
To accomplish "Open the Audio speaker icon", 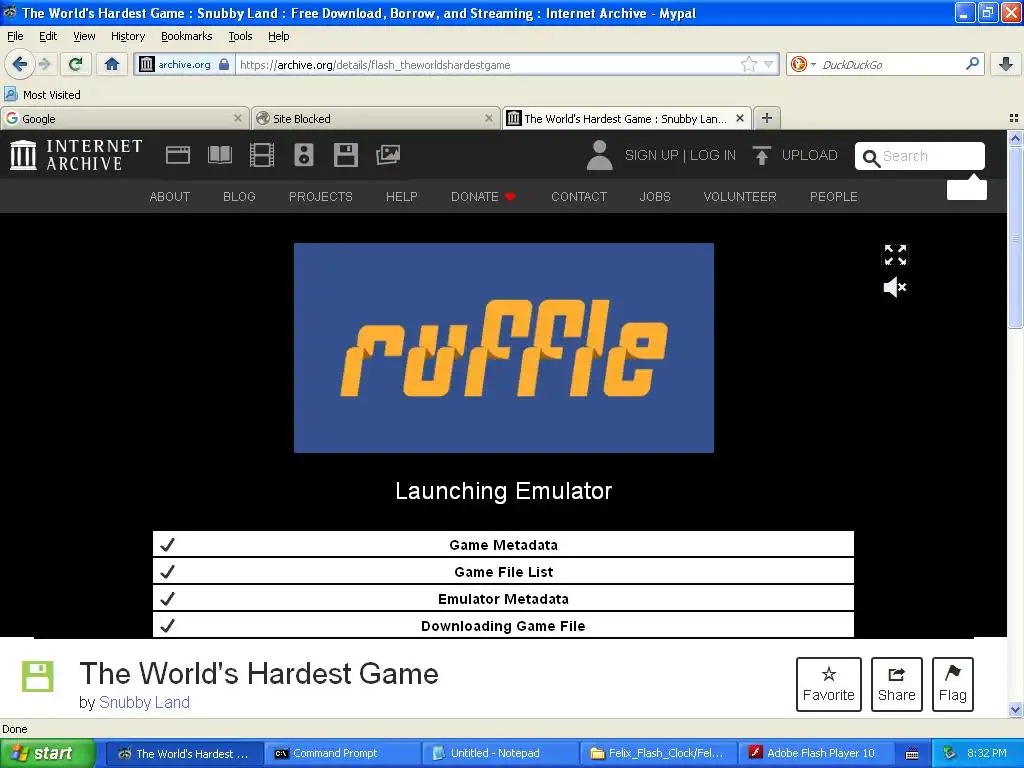I will point(304,155).
